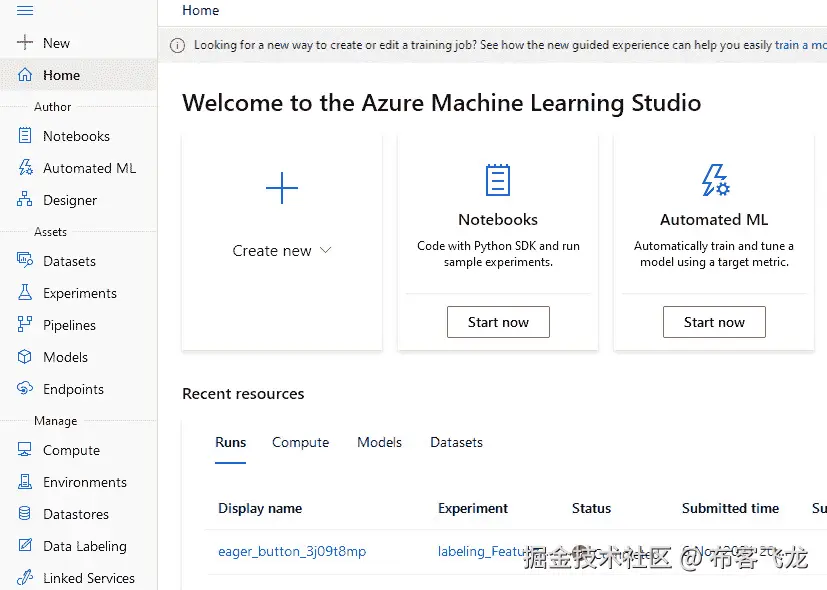Click the + New item at the top
Image resolution: width=827 pixels, height=590 pixels.
click(x=48, y=42)
